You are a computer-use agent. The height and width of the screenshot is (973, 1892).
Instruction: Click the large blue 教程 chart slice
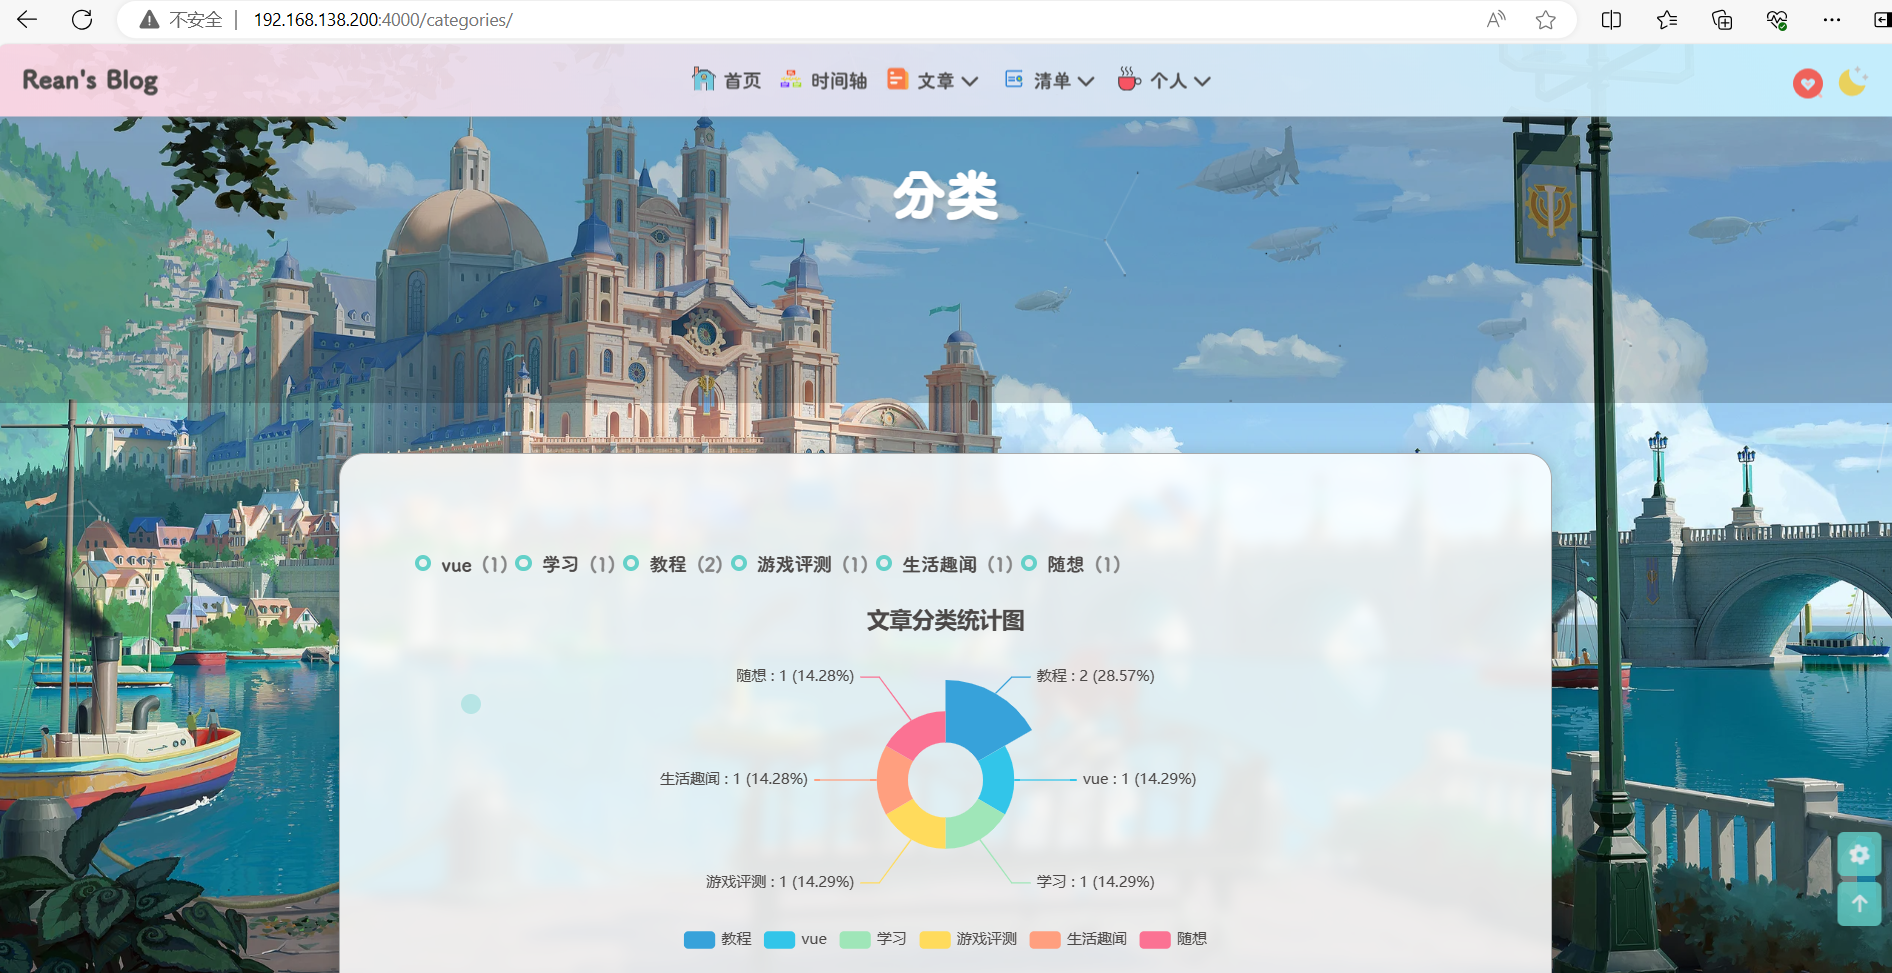point(983,721)
